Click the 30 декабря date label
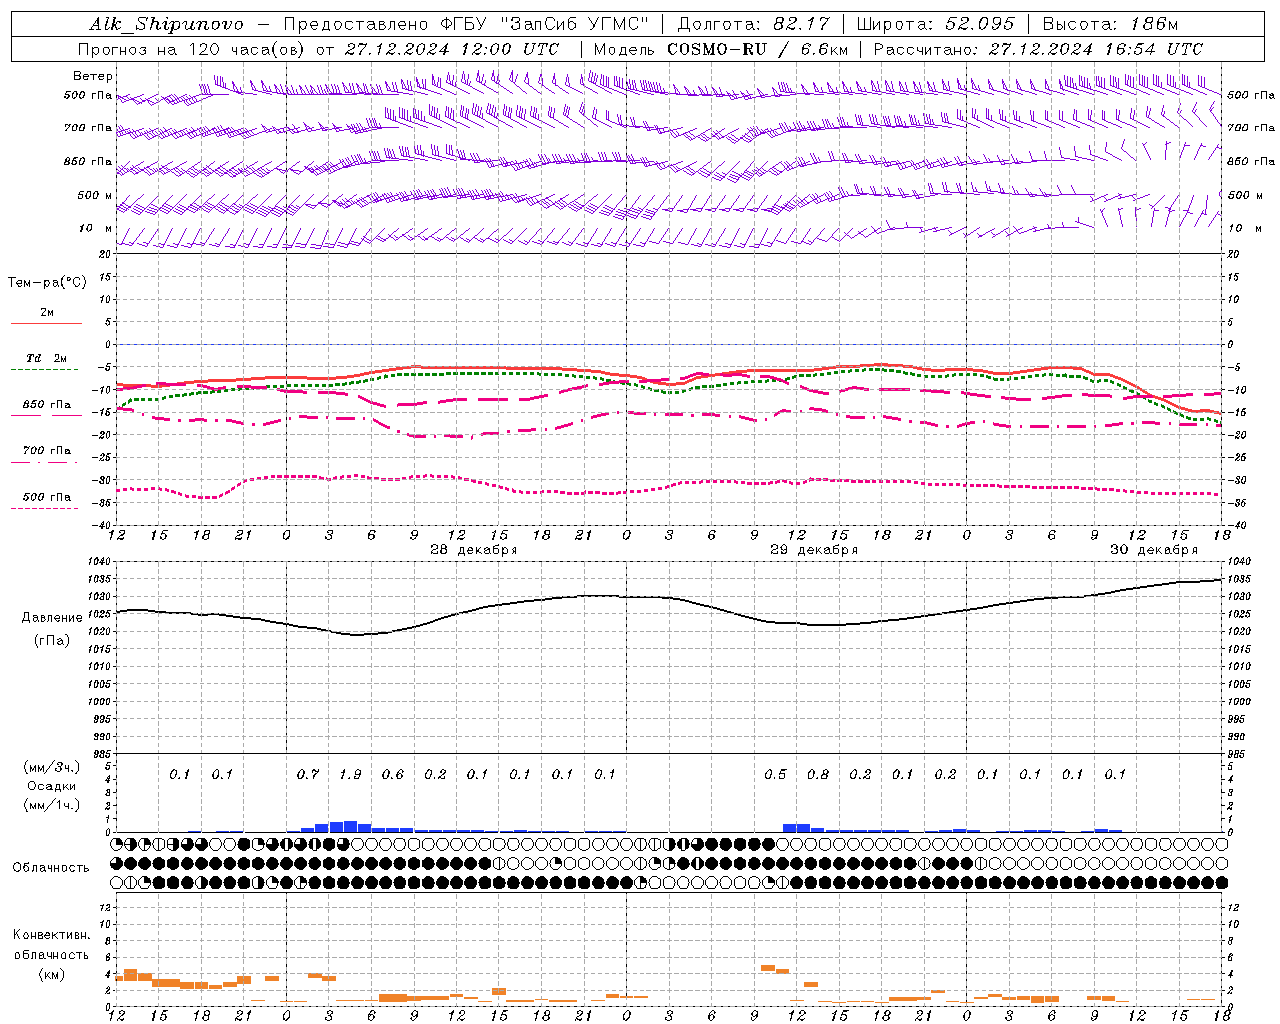The width and height of the screenshot is (1280, 1024). 1154,550
